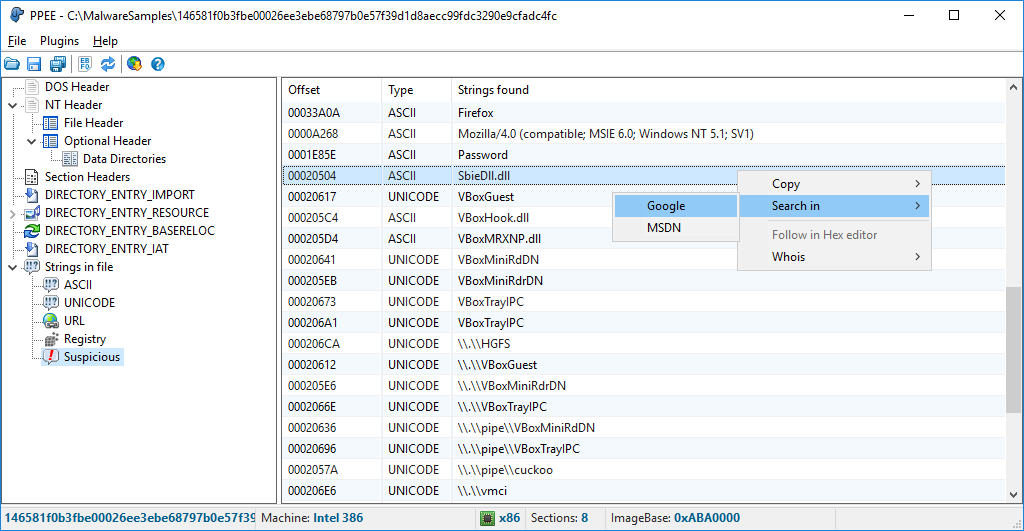Expand the DIRECTORY_ENTRY_RESOURCE node
The width and height of the screenshot is (1024, 531).
pos(12,213)
